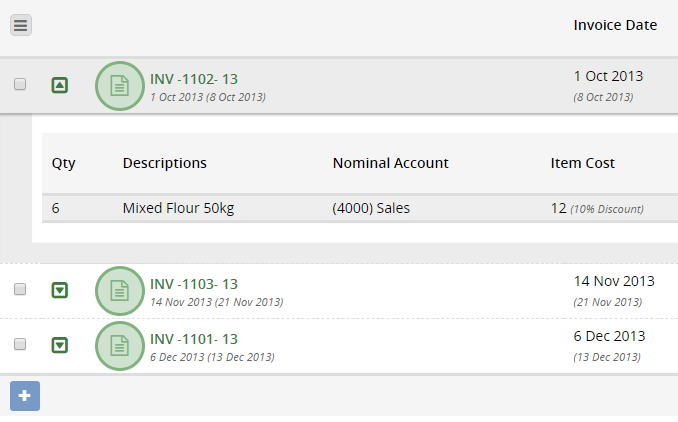The height and width of the screenshot is (422, 678).
Task: Collapse invoice INV -1102- 13 details
Action: [x=60, y=85]
